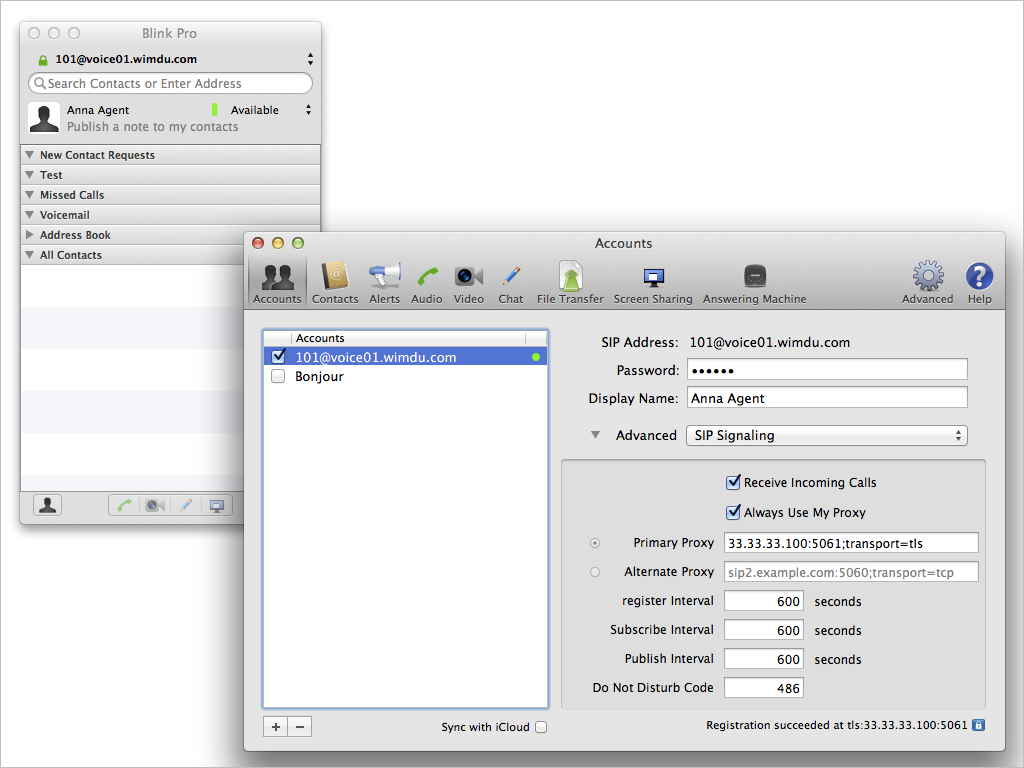Start screen sharing with monitor icon in Blink Pro
The image size is (1024, 768).
click(217, 505)
